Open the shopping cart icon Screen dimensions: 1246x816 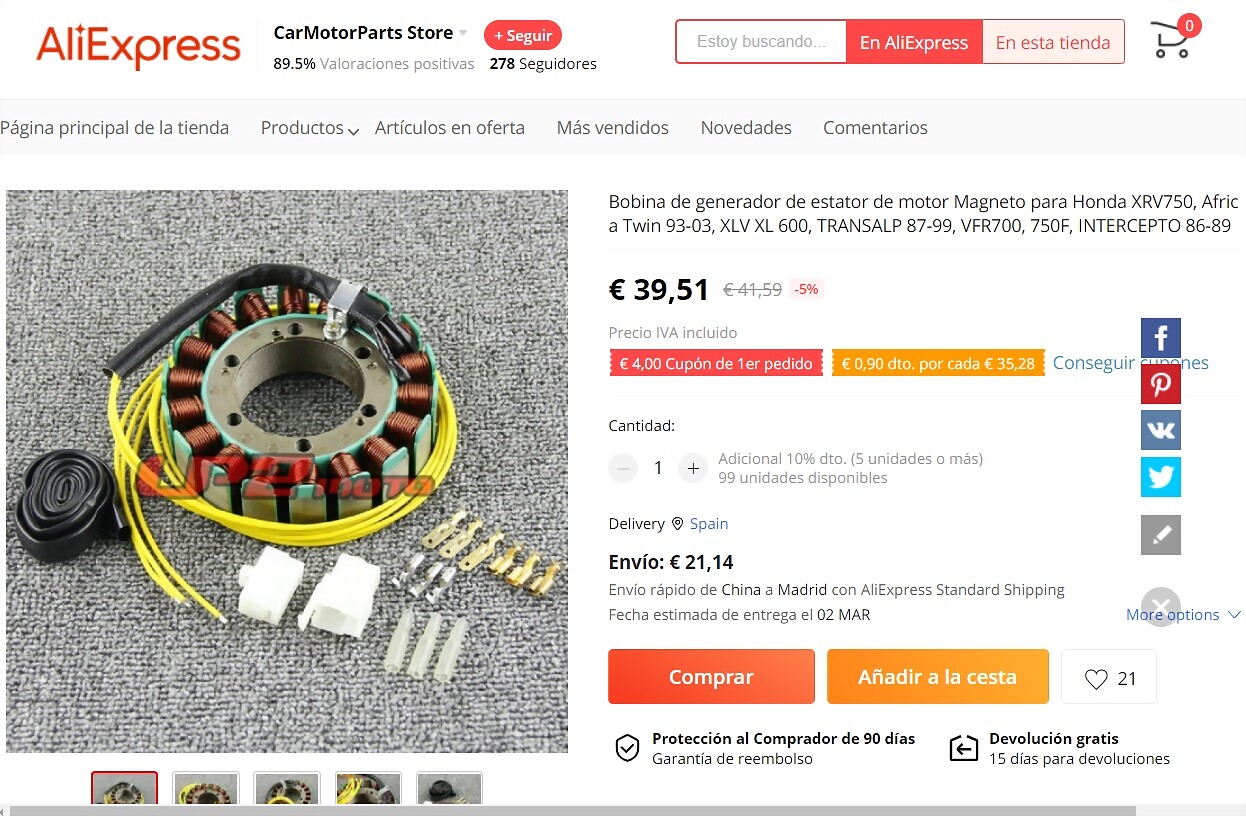[x=1172, y=40]
